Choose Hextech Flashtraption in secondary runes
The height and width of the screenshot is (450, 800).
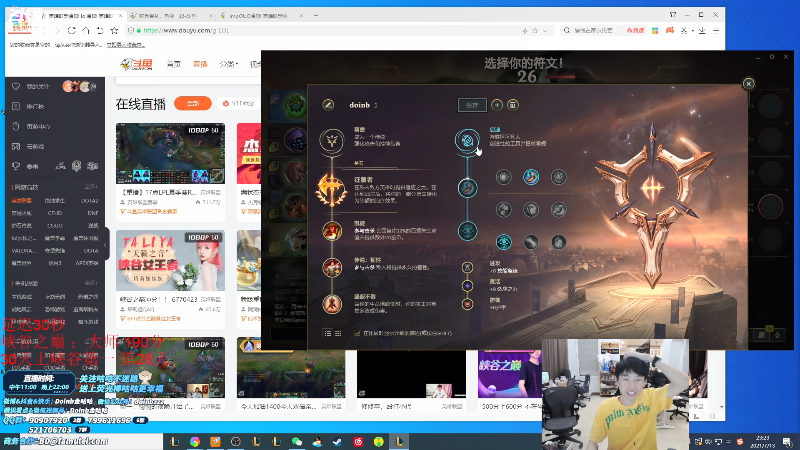coord(504,177)
